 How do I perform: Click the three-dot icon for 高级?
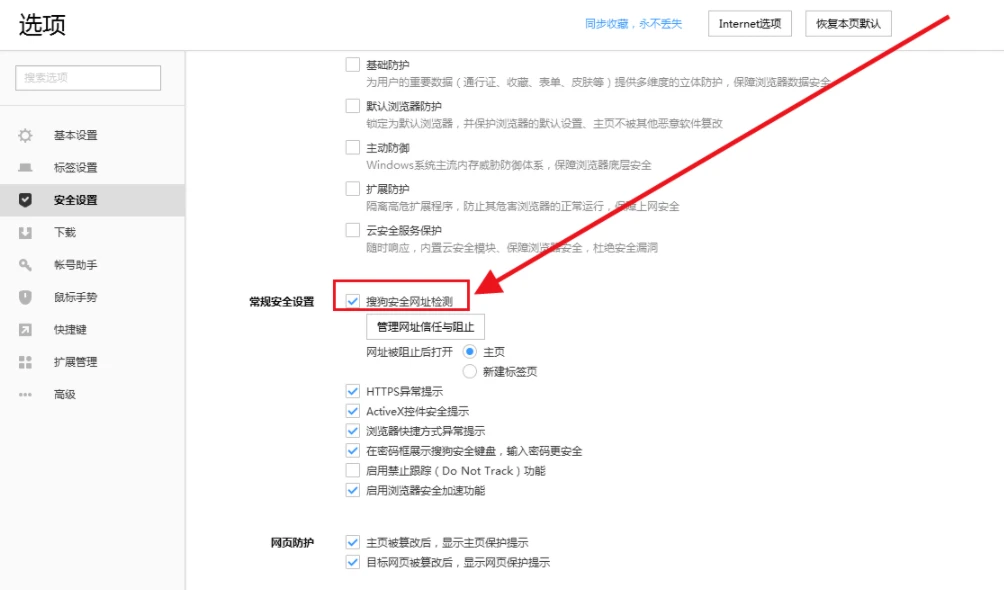pyautogui.click(x=26, y=395)
